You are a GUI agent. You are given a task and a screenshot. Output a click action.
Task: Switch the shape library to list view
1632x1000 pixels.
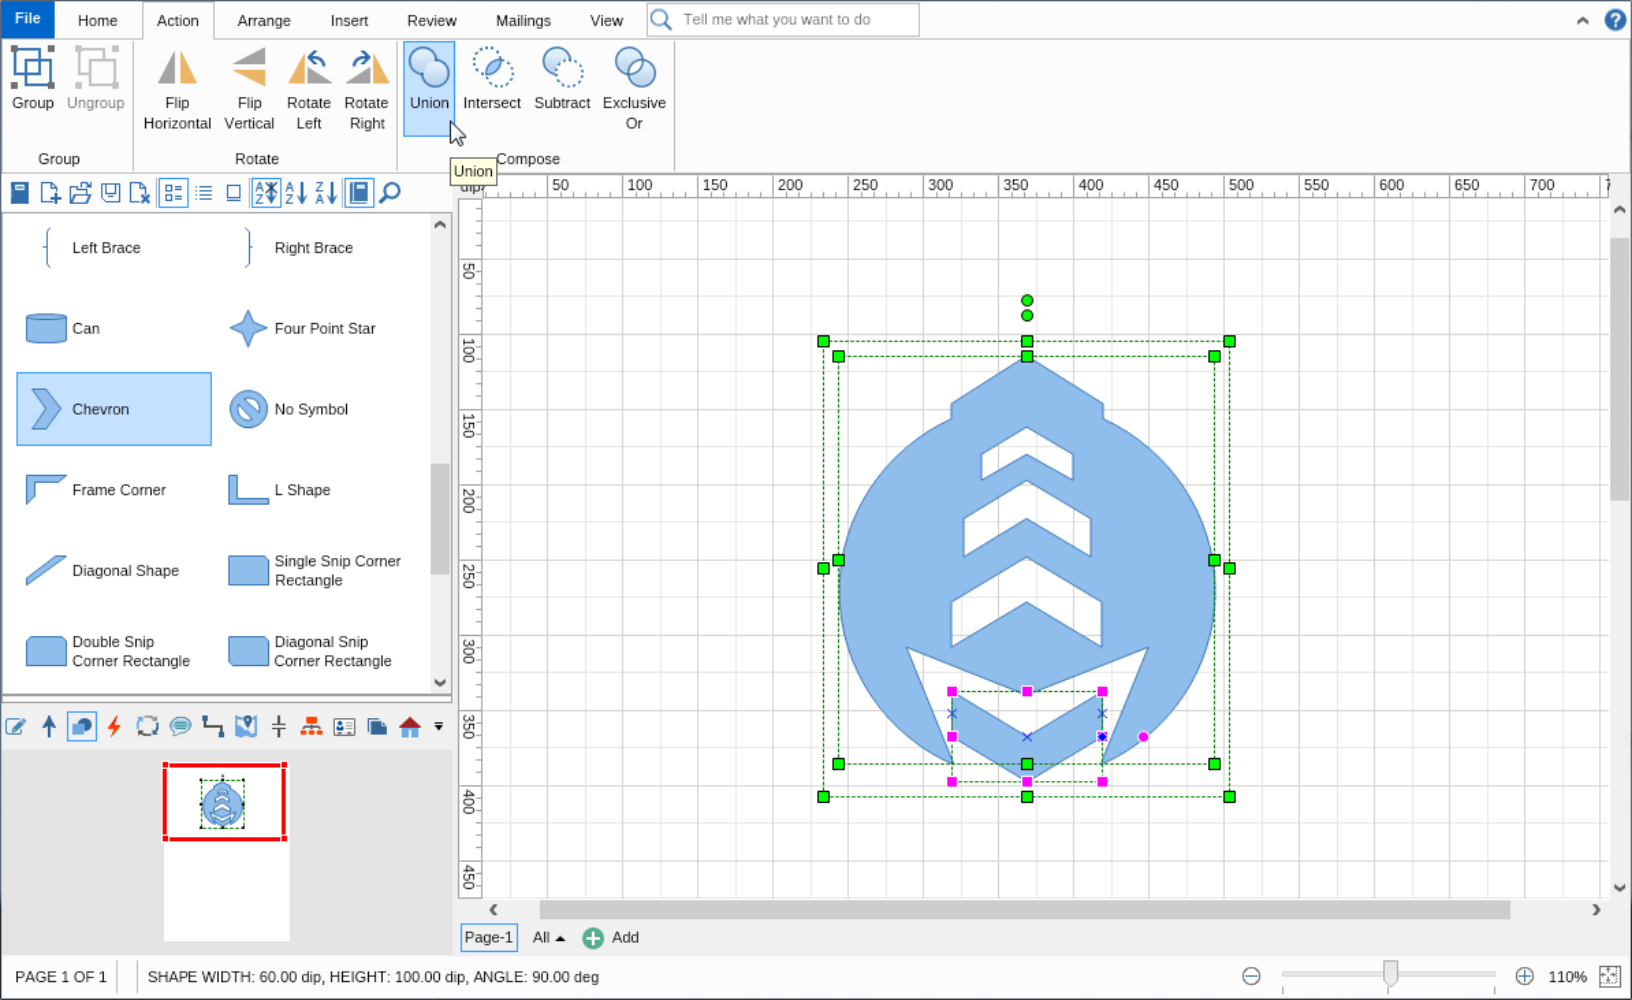click(204, 192)
